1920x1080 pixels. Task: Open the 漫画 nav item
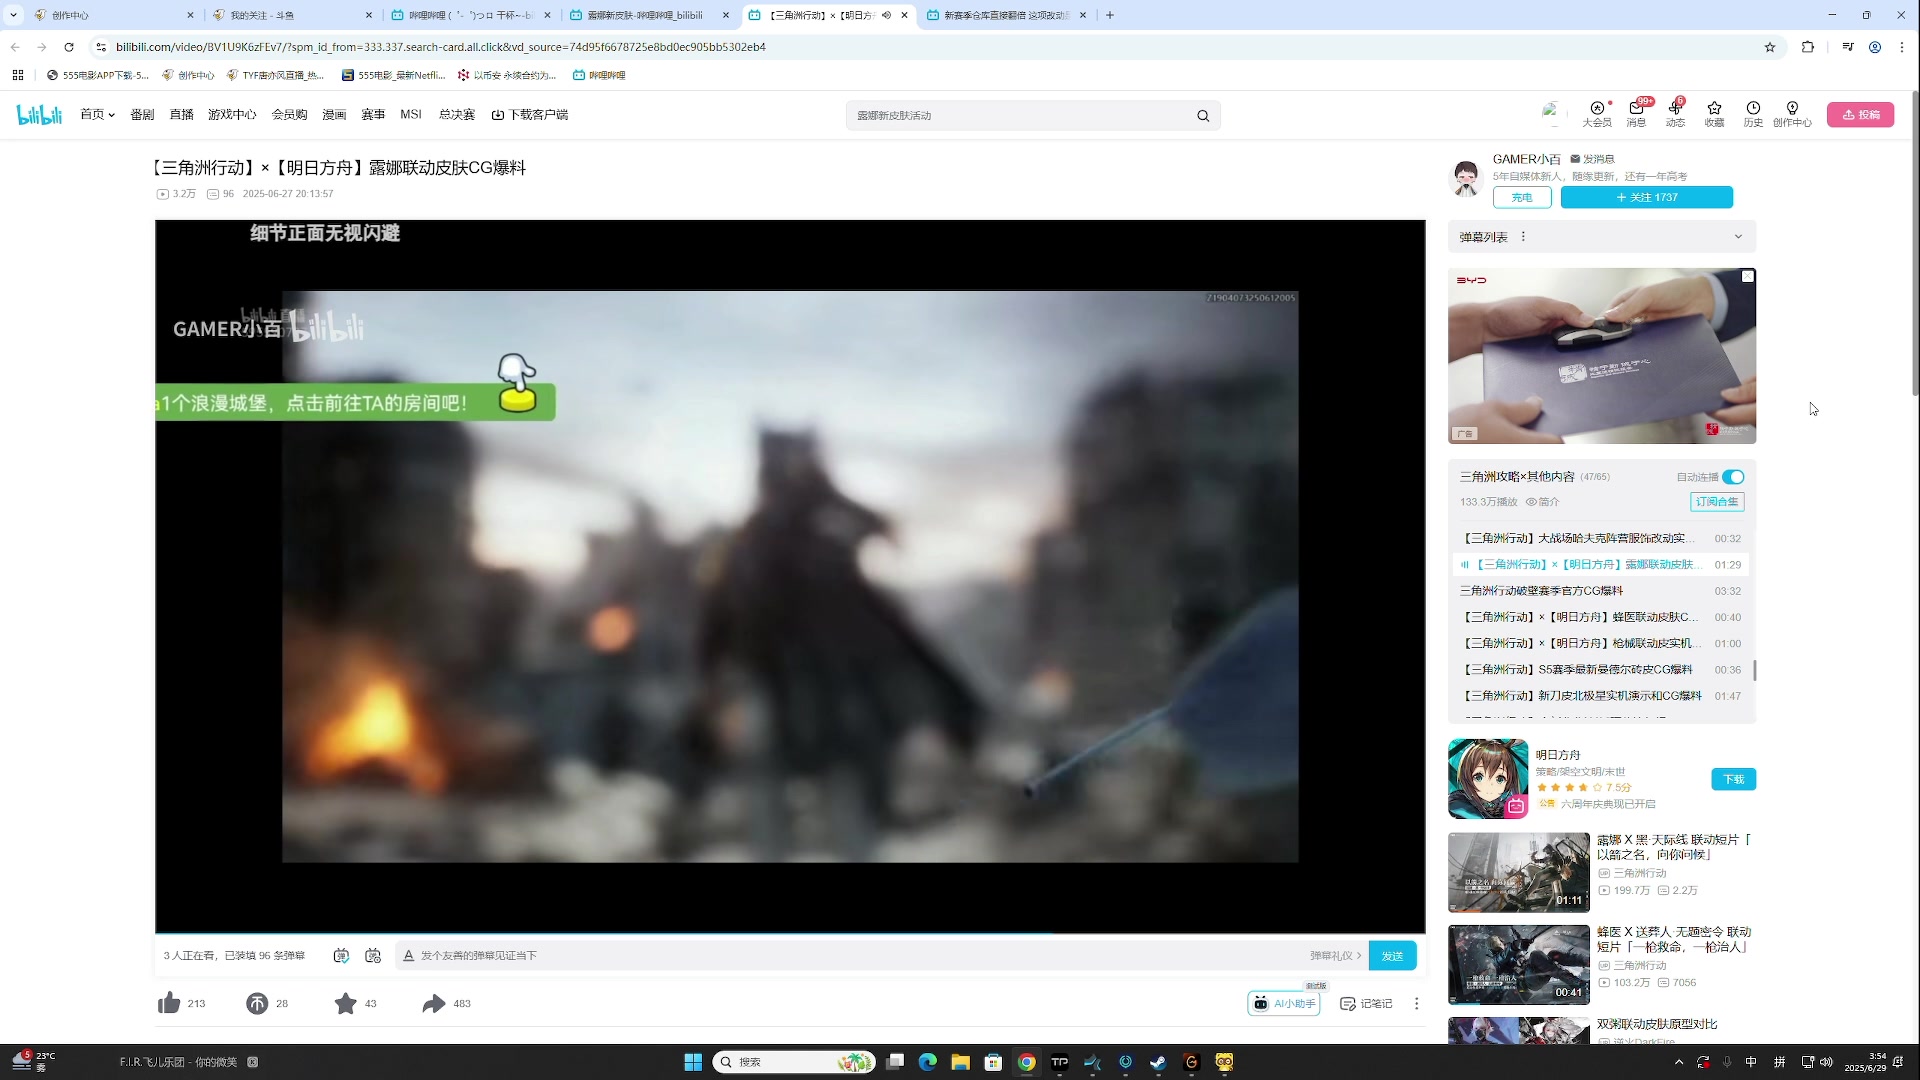pos(334,114)
